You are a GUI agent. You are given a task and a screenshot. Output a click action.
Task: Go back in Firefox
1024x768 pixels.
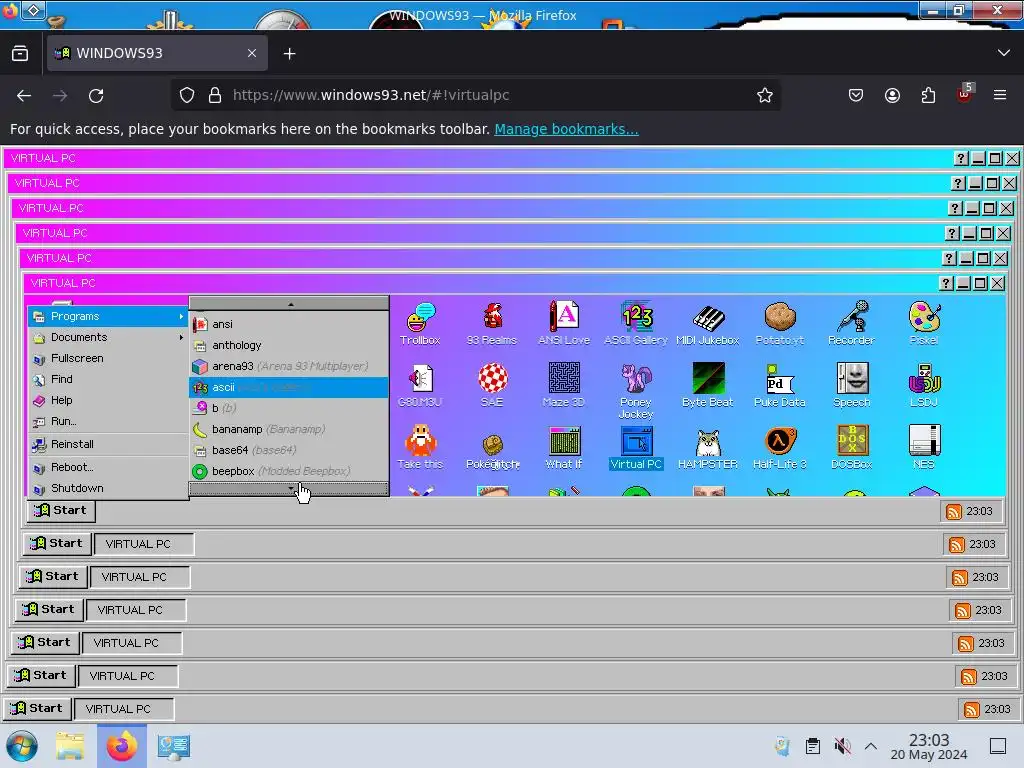click(24, 95)
